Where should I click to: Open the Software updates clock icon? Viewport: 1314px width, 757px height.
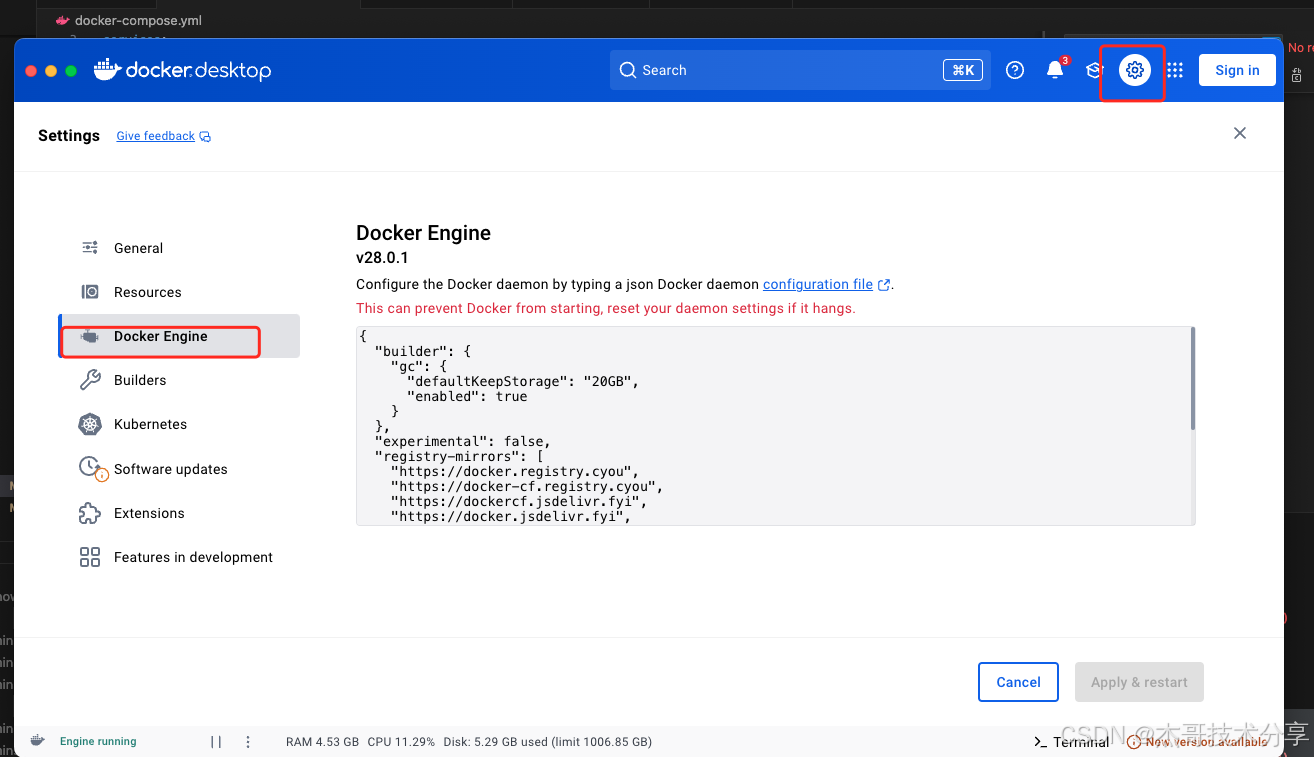click(91, 468)
